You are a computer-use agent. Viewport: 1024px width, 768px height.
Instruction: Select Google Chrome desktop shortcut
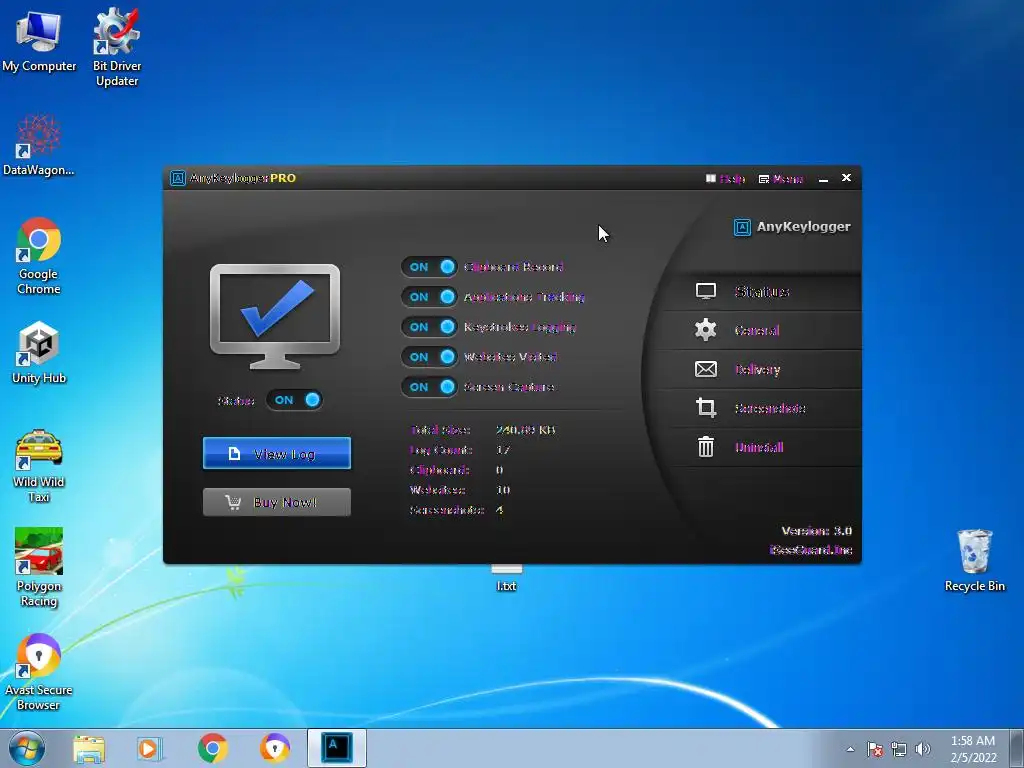click(39, 256)
